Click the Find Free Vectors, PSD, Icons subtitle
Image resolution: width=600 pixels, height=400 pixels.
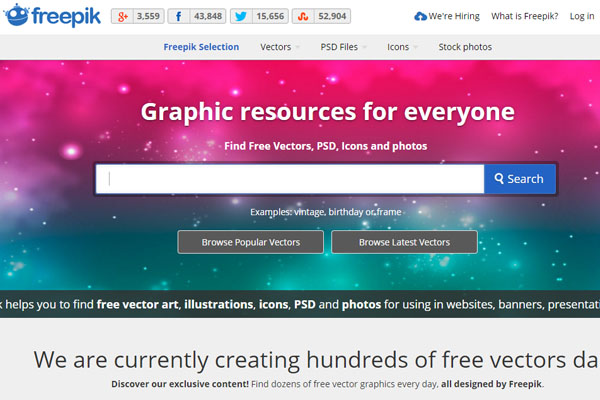point(326,146)
